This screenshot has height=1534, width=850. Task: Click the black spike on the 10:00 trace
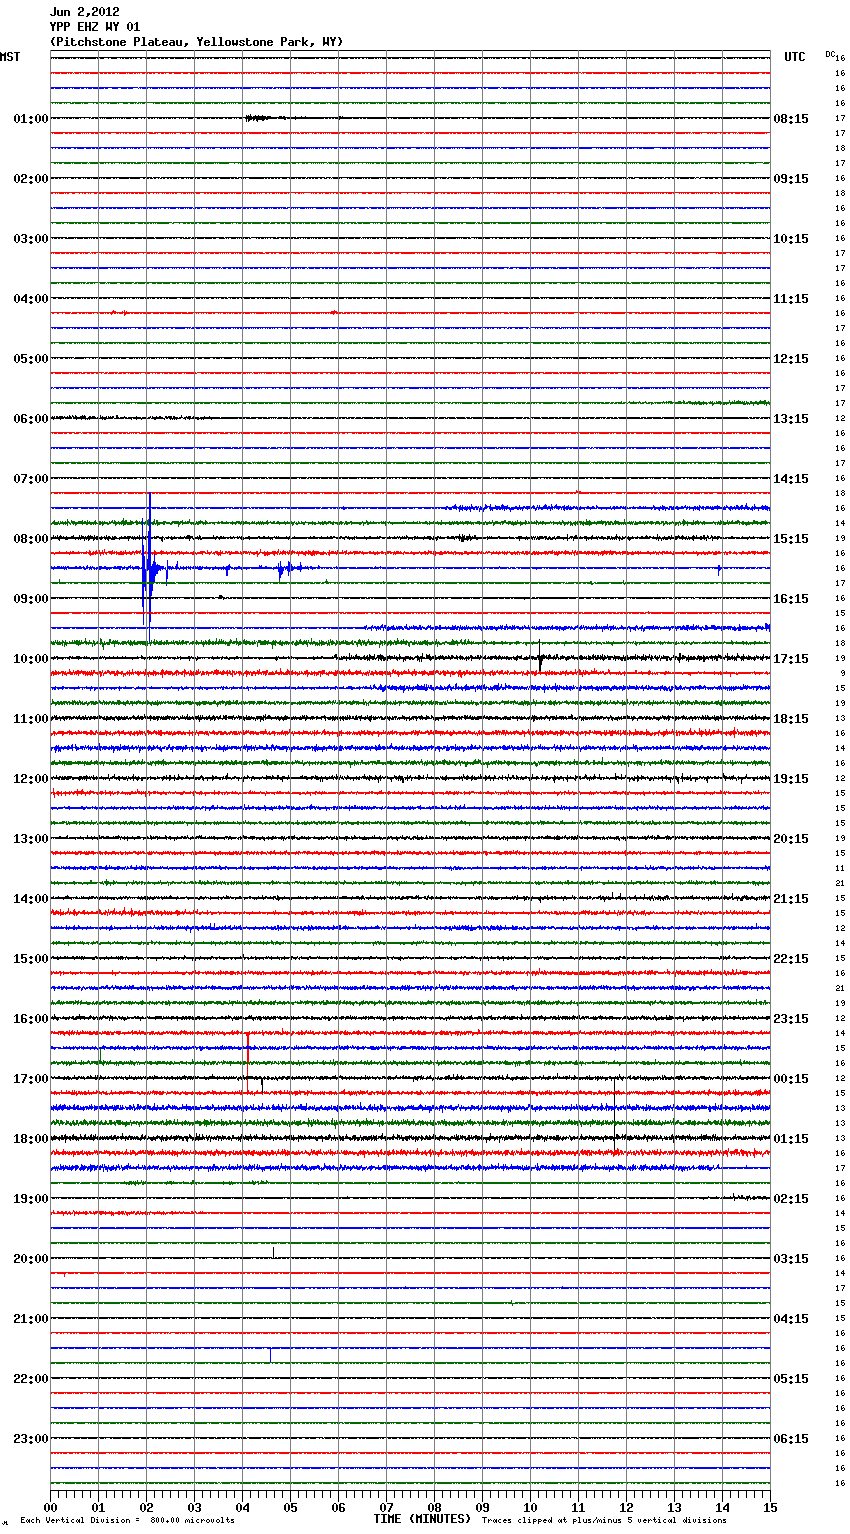540,659
